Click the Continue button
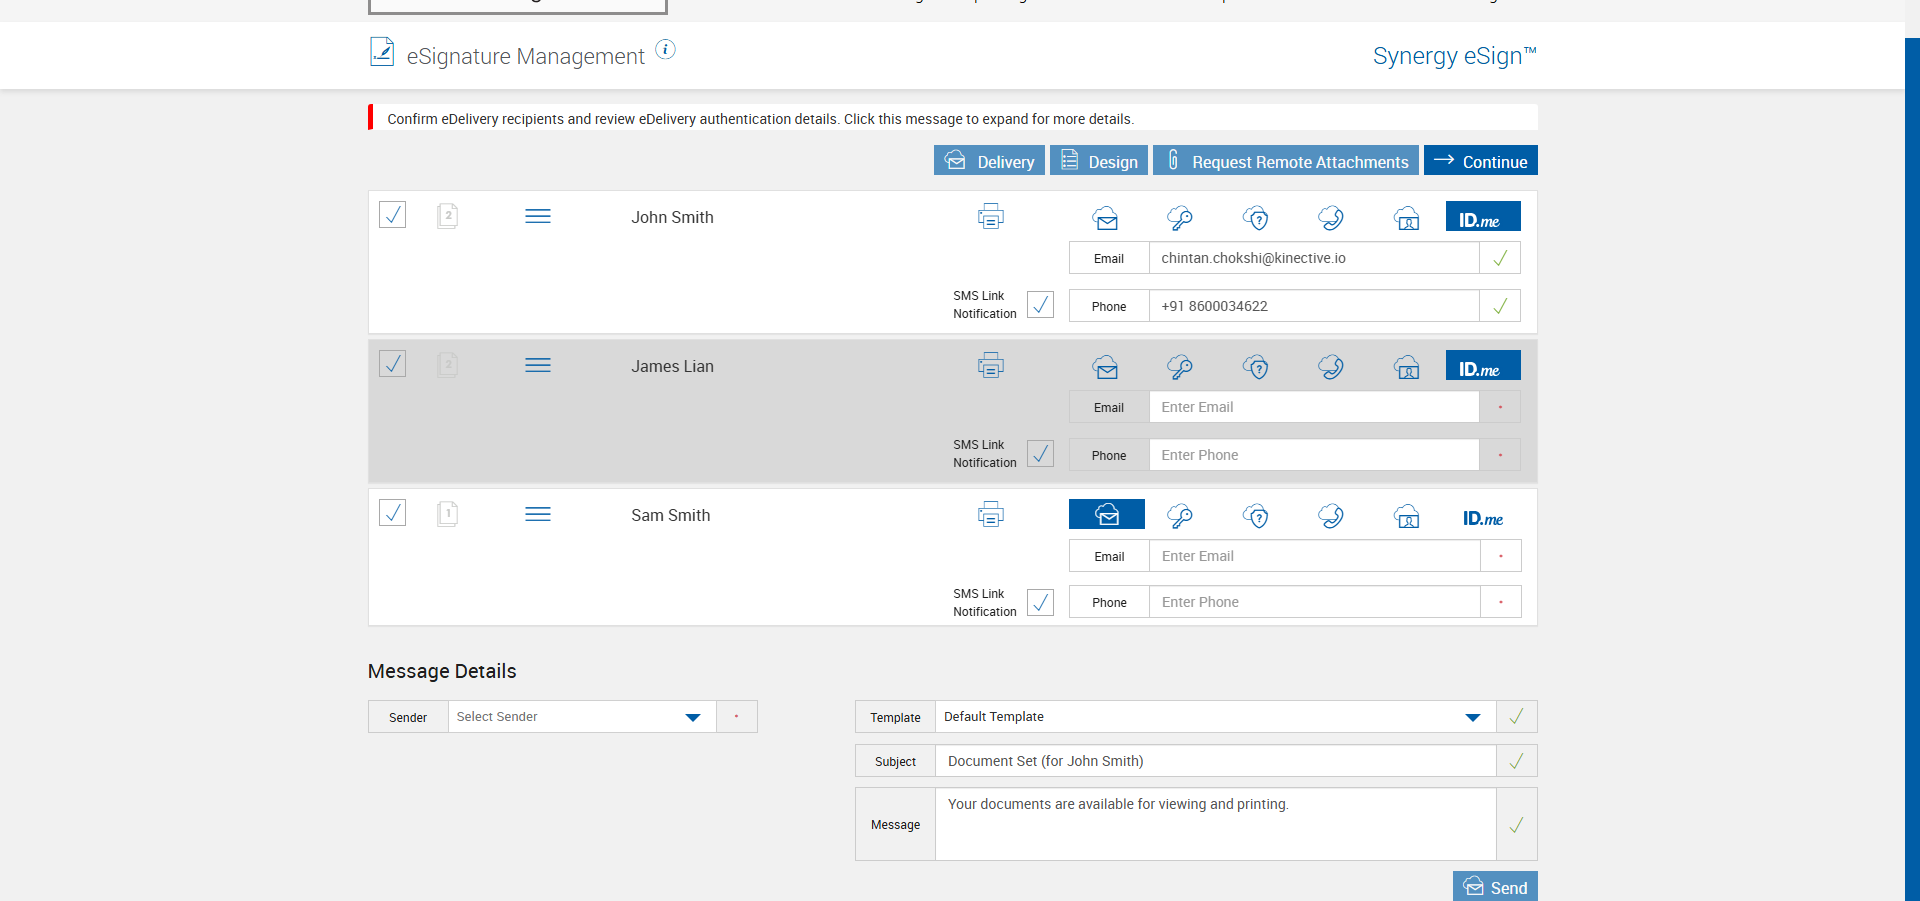The width and height of the screenshot is (1920, 901). coord(1480,161)
